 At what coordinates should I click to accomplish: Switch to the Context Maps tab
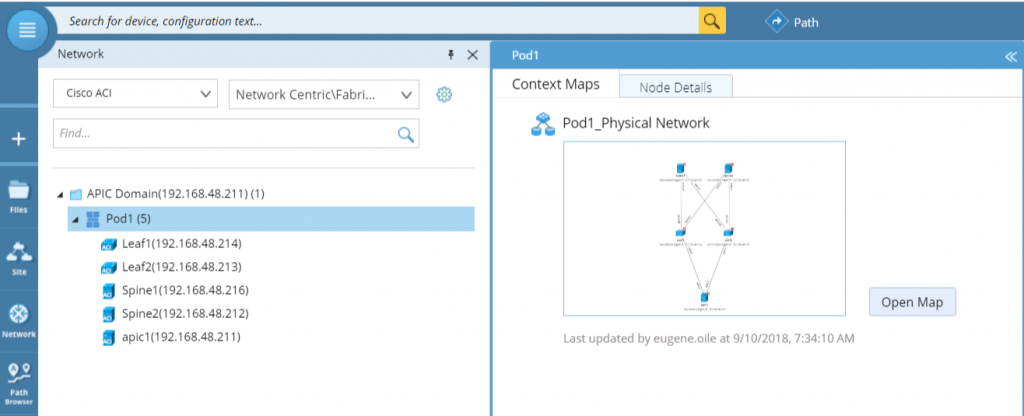[x=556, y=85]
